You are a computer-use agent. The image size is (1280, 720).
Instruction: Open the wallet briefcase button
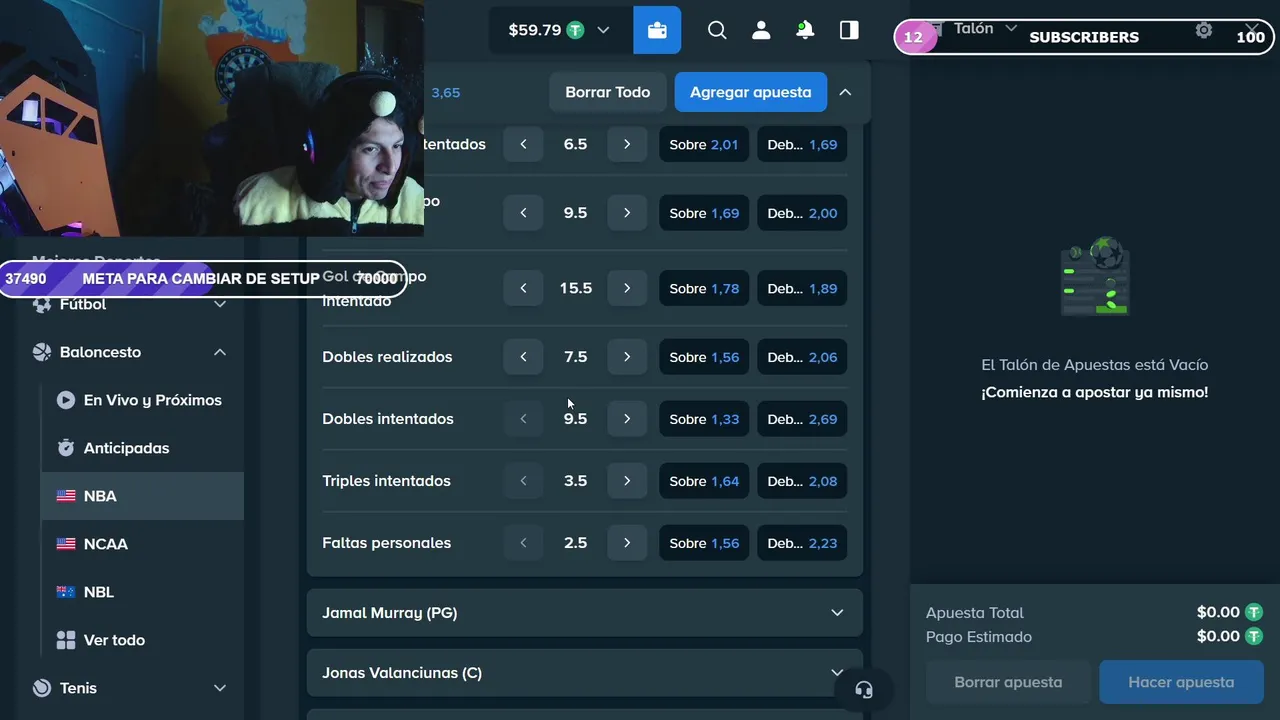coord(657,30)
